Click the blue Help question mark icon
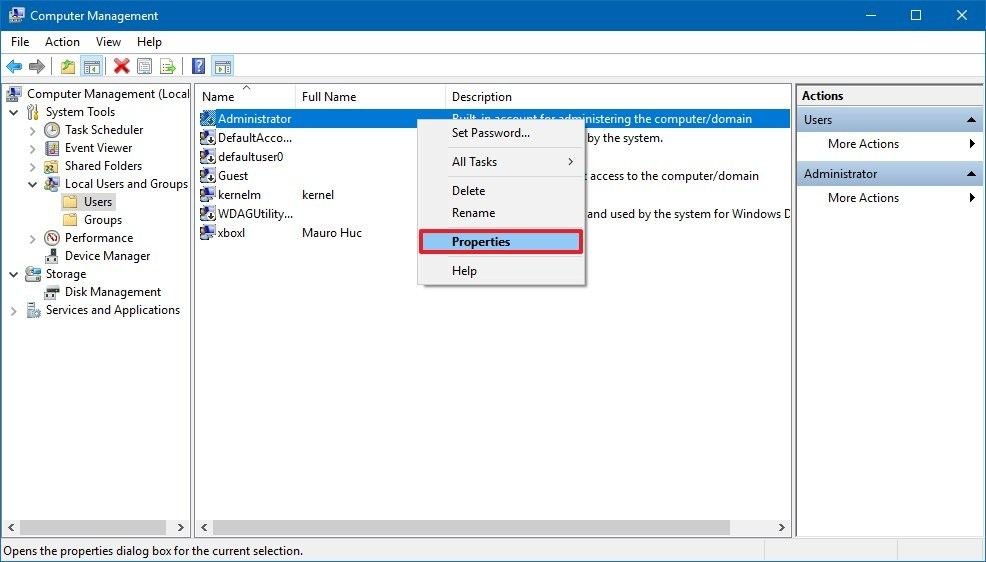986x562 pixels. [x=198, y=67]
